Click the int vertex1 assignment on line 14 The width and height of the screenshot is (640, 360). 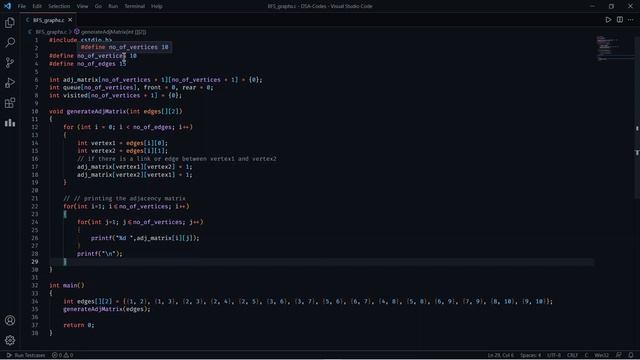tap(122, 143)
